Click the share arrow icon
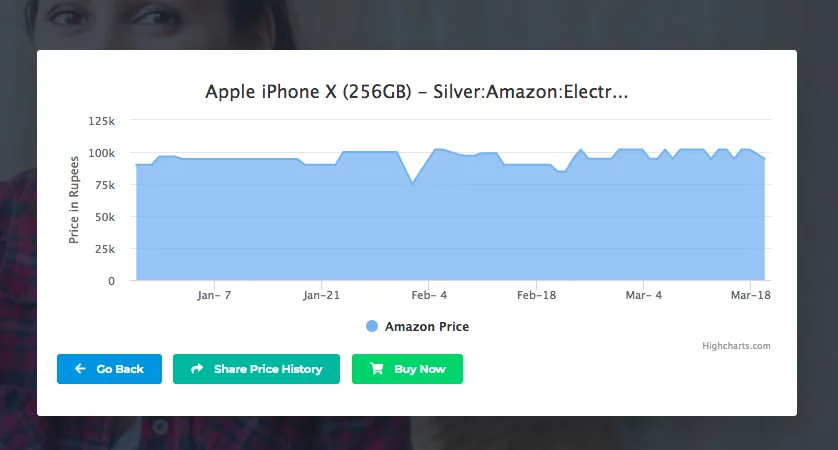 tap(197, 369)
